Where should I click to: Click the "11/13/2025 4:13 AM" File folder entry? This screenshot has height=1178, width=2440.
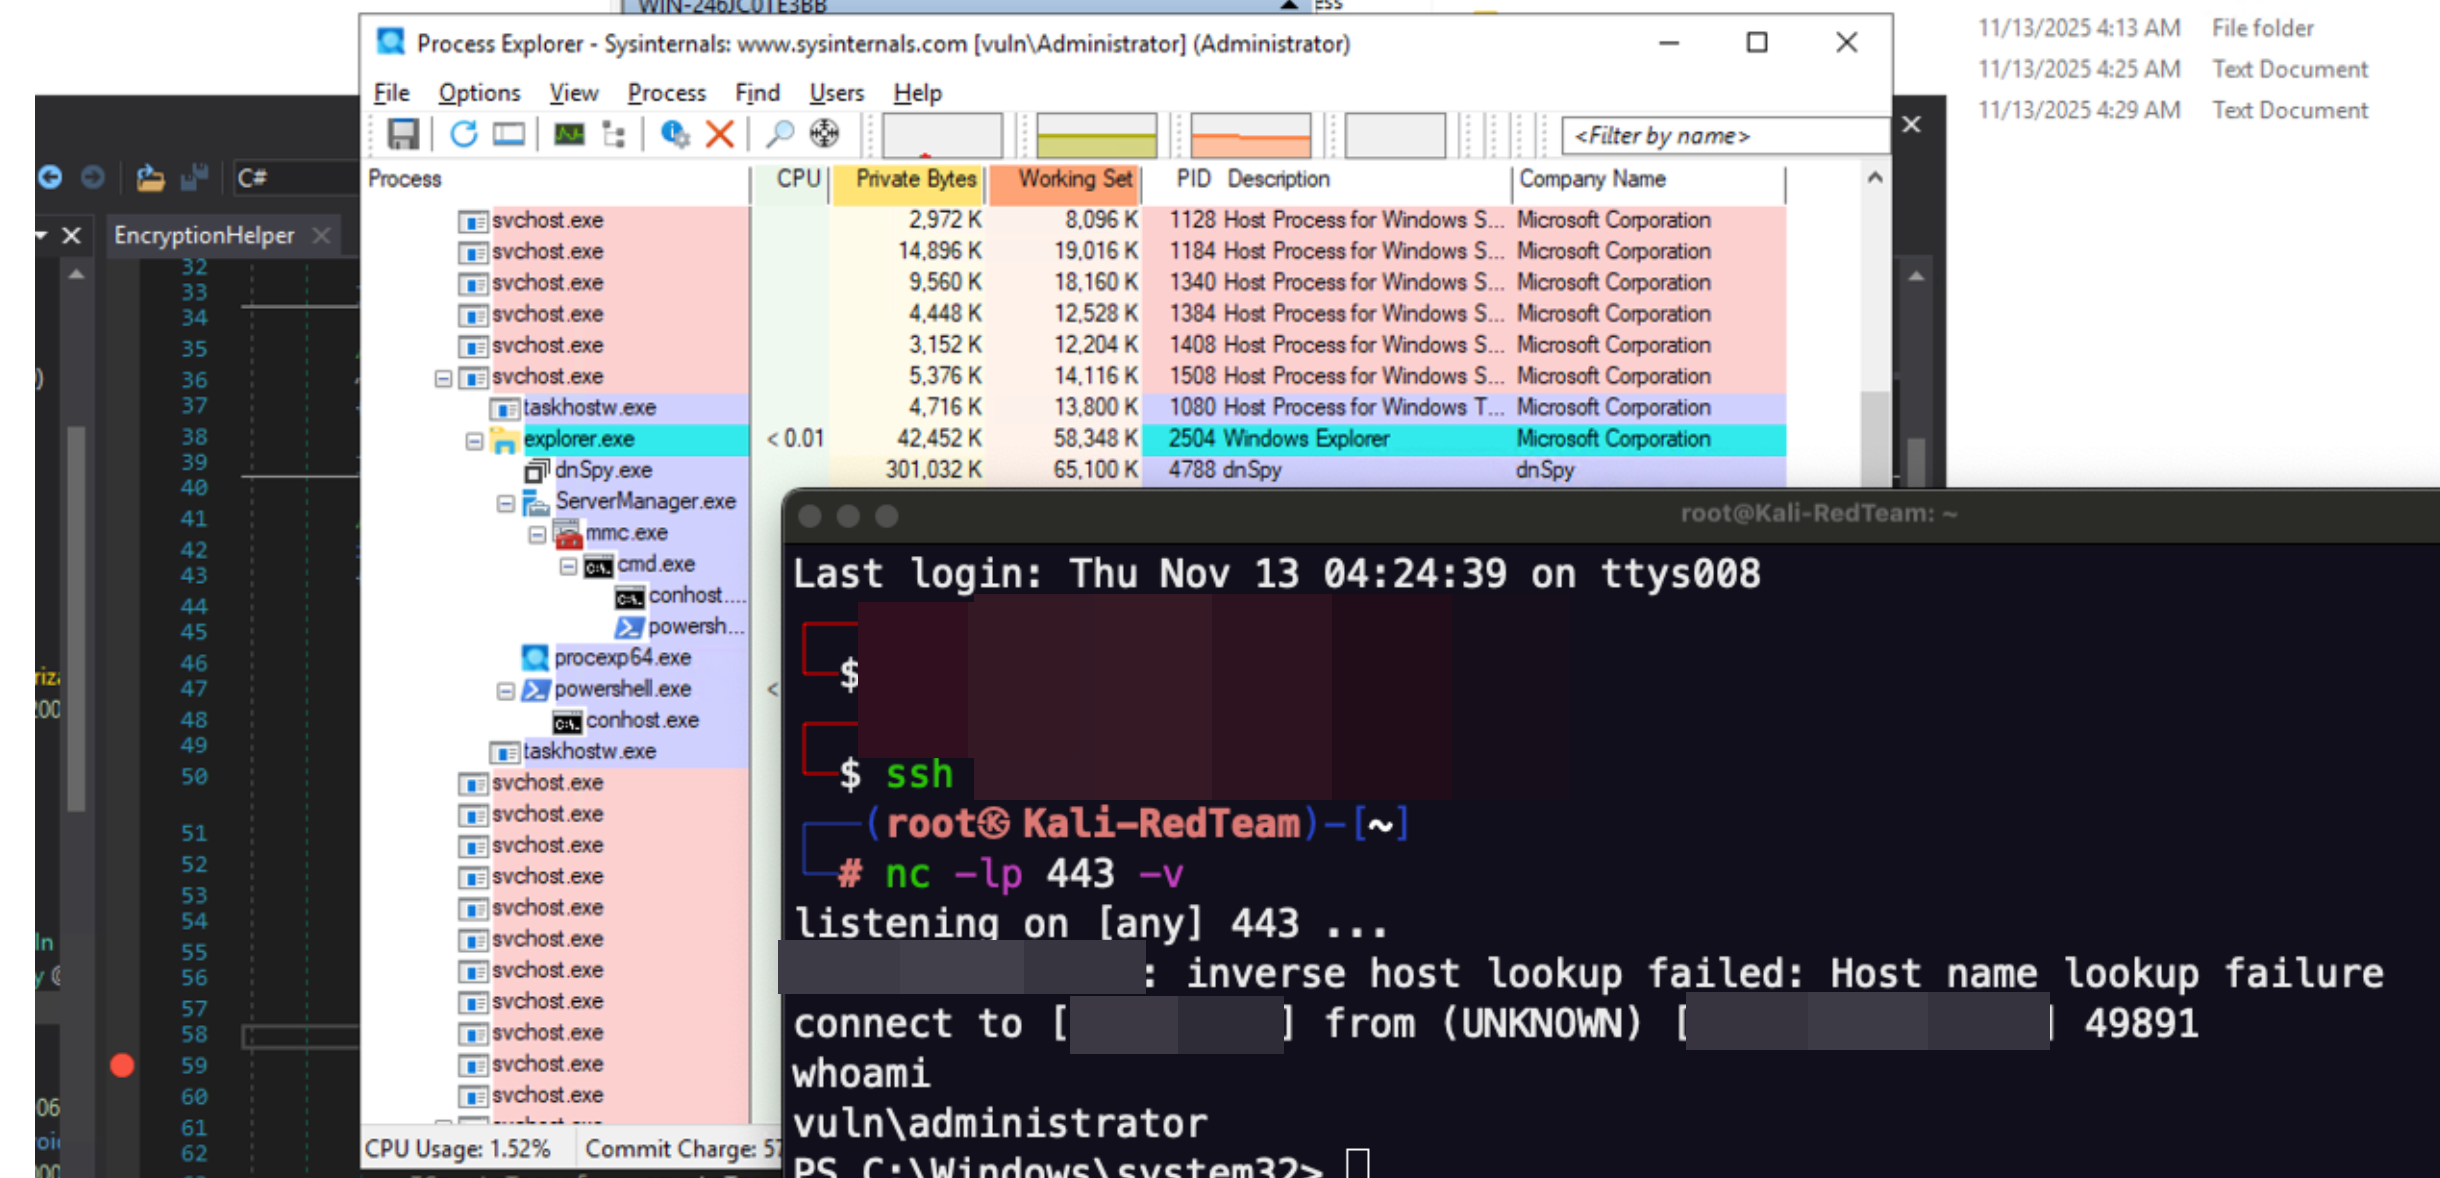(x=2146, y=28)
